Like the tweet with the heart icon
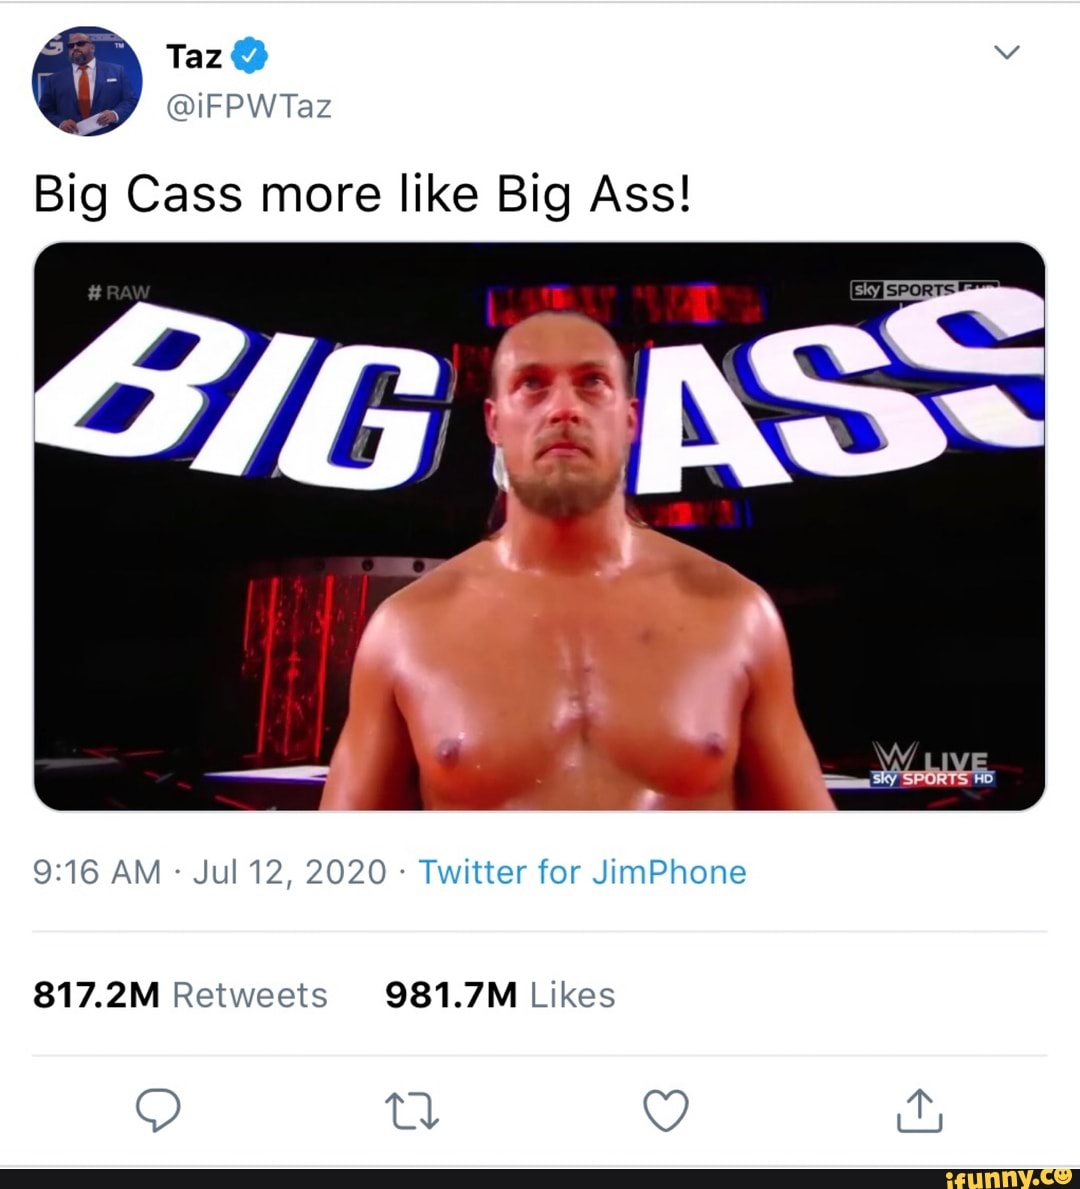The width and height of the screenshot is (1080, 1189). tap(665, 1110)
